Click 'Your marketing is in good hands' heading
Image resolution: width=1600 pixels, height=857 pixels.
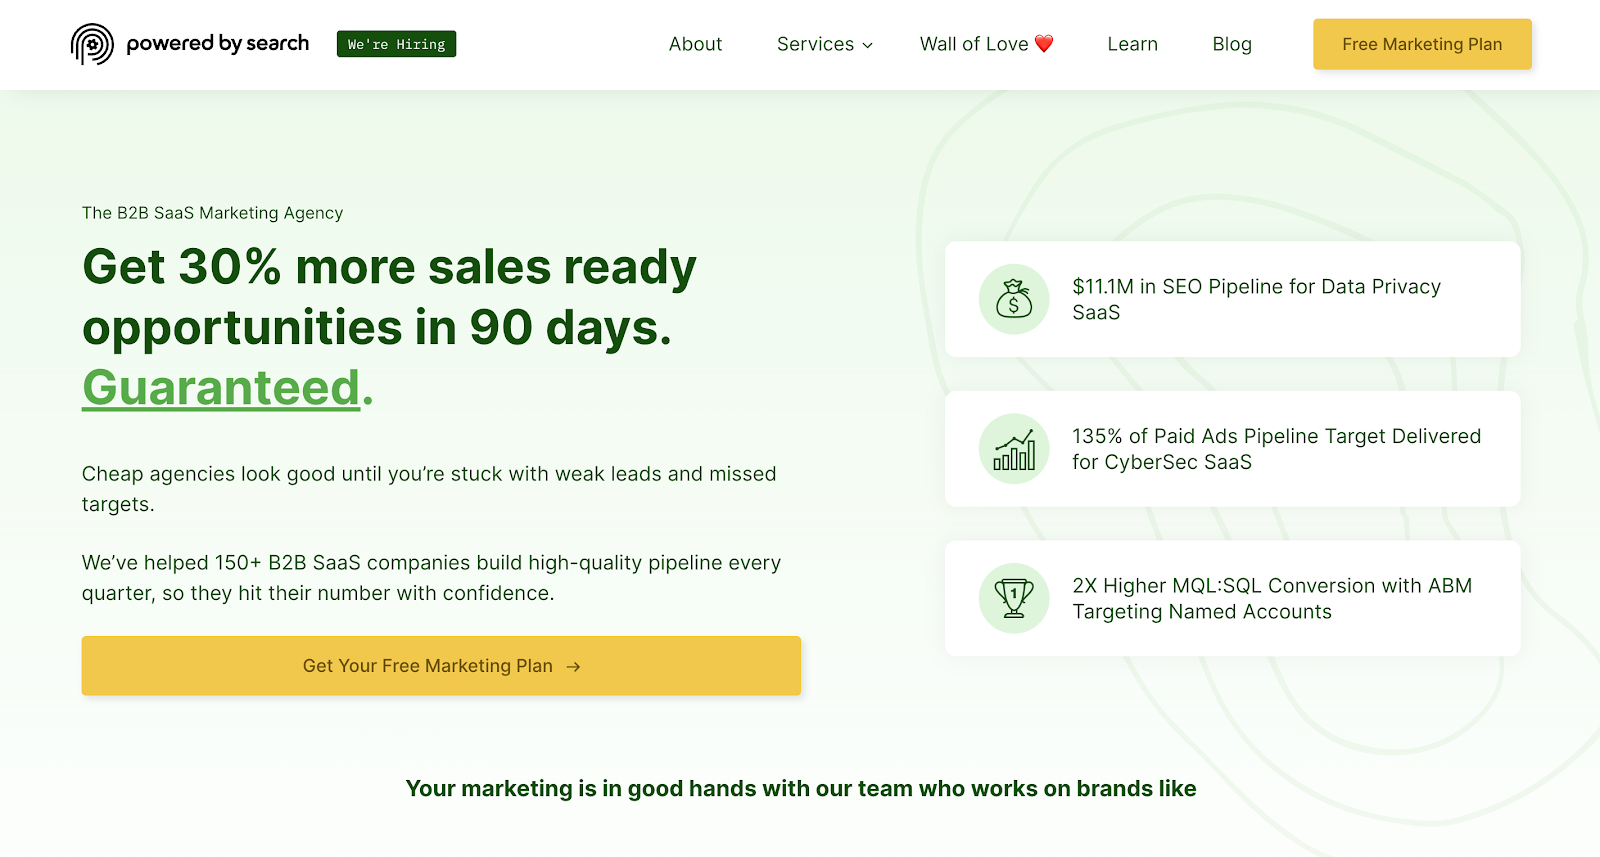[x=800, y=789]
